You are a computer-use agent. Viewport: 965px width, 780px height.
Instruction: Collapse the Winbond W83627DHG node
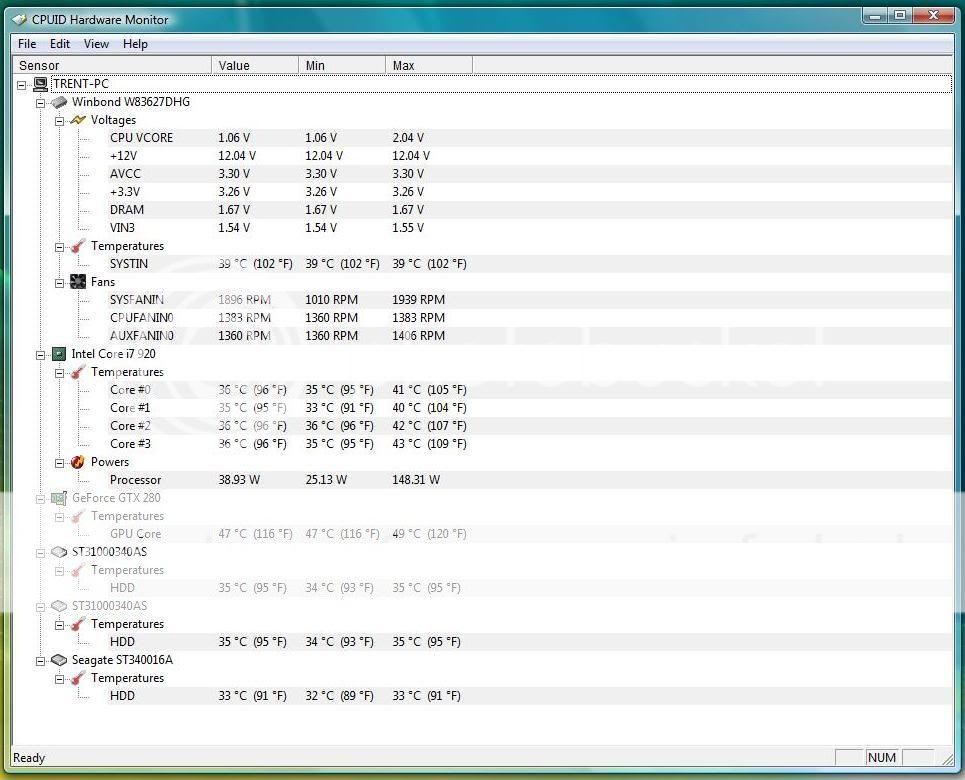[41, 102]
